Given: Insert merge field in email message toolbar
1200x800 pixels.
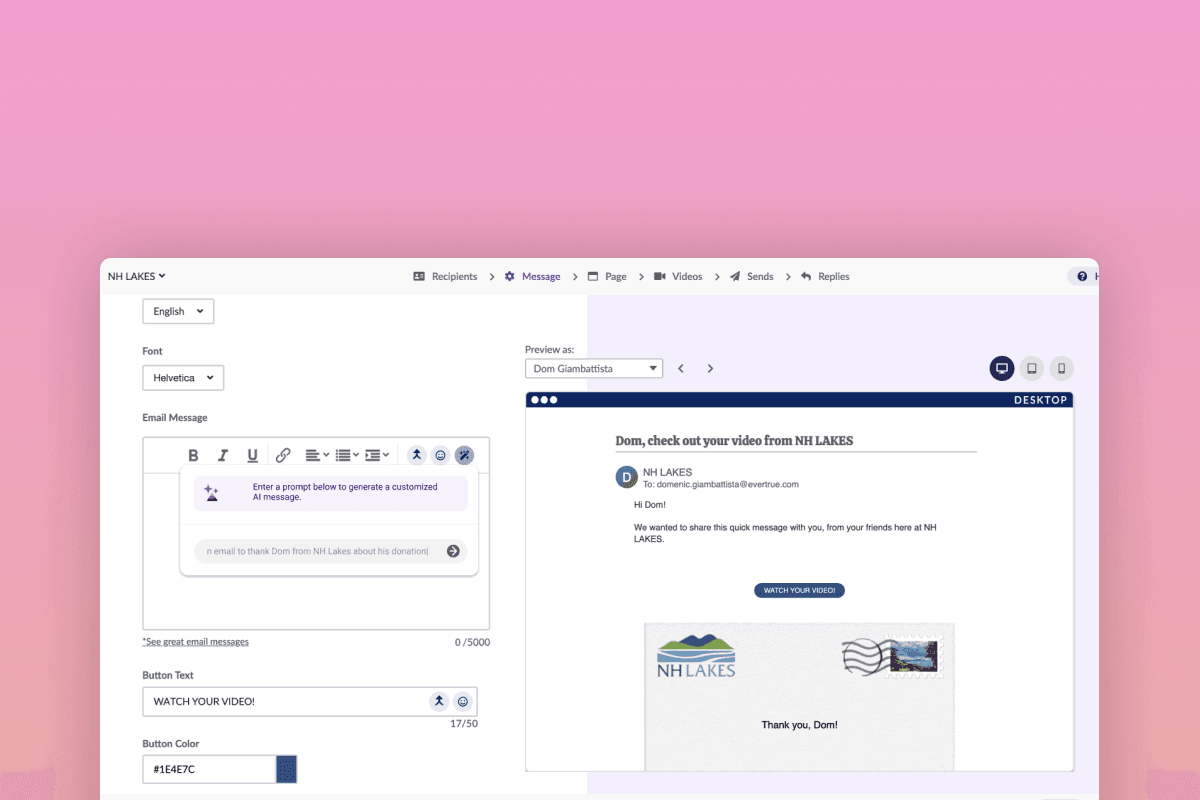Looking at the screenshot, I should pyautogui.click(x=417, y=455).
